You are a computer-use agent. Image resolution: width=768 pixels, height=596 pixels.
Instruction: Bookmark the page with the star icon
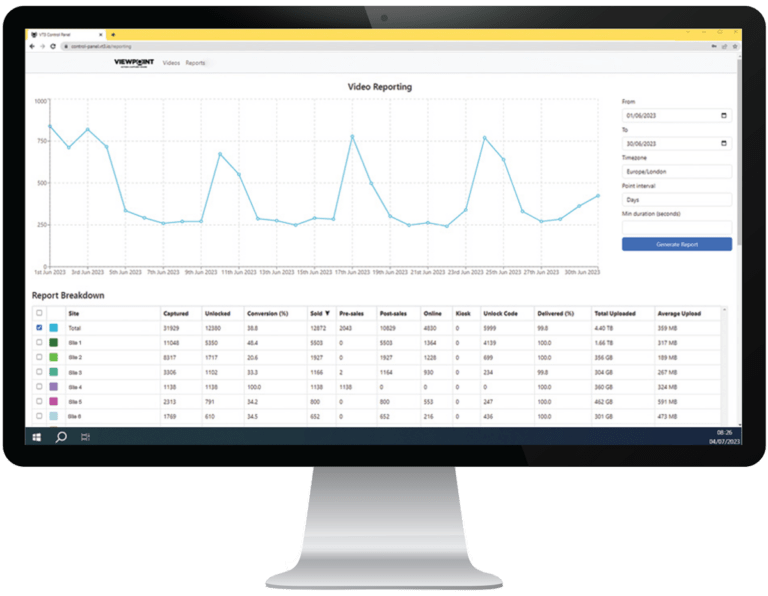[735, 47]
